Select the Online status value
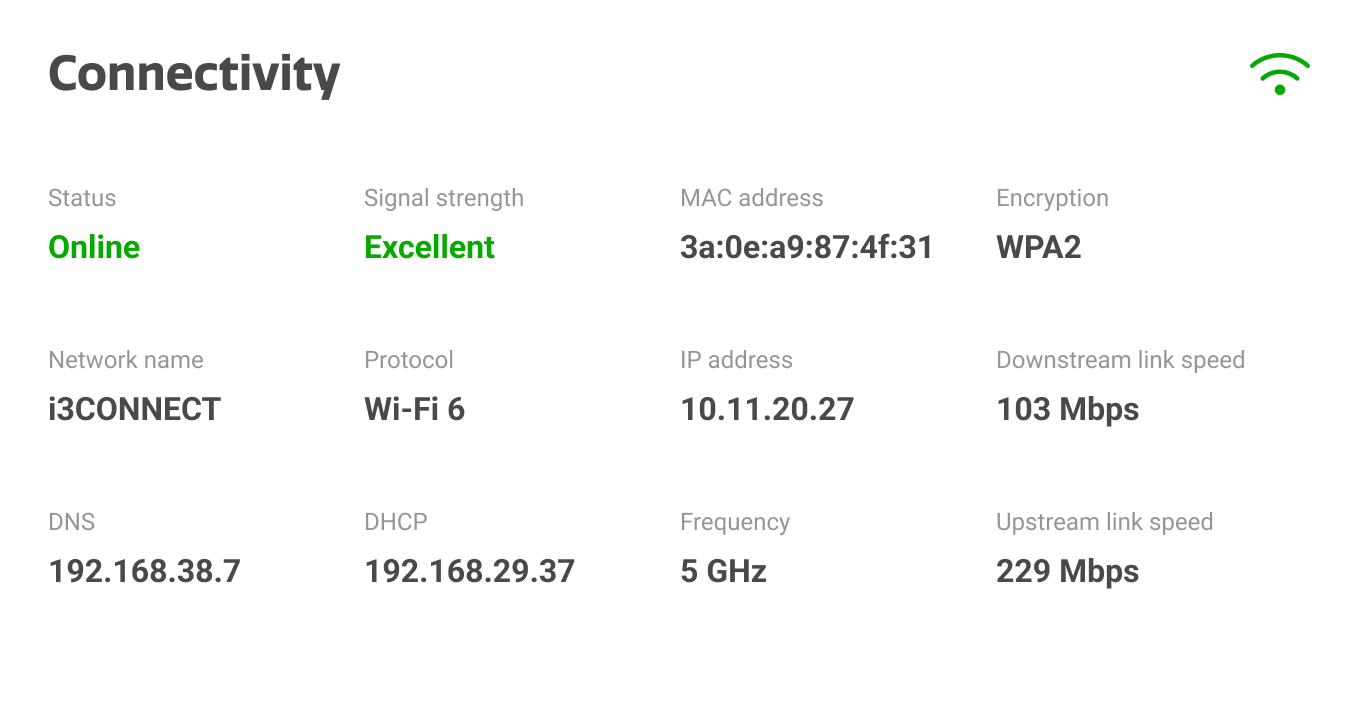 click(94, 247)
